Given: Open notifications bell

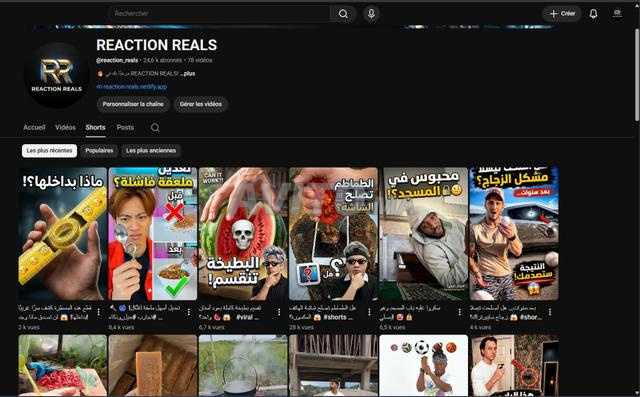Looking at the screenshot, I should [x=593, y=14].
